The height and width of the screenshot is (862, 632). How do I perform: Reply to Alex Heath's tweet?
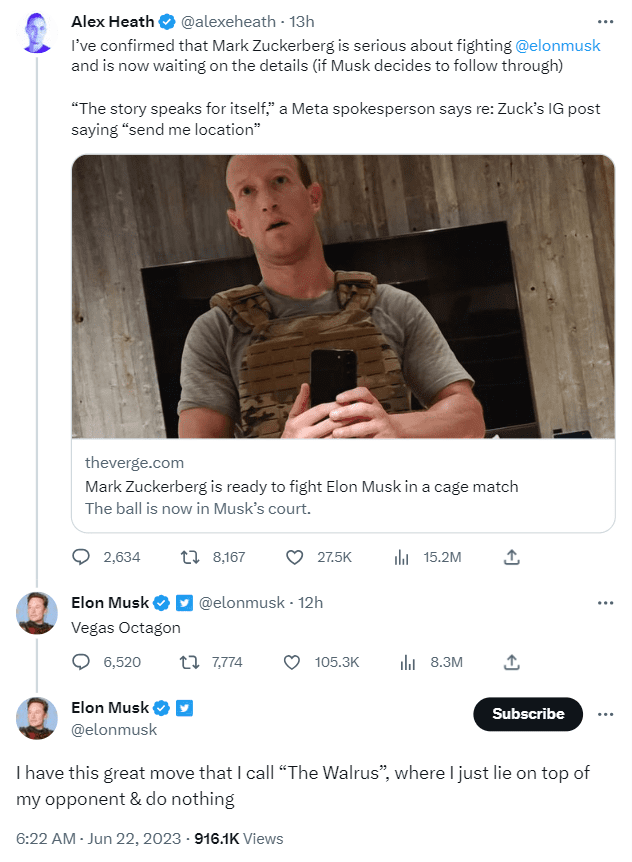pyautogui.click(x=82, y=557)
